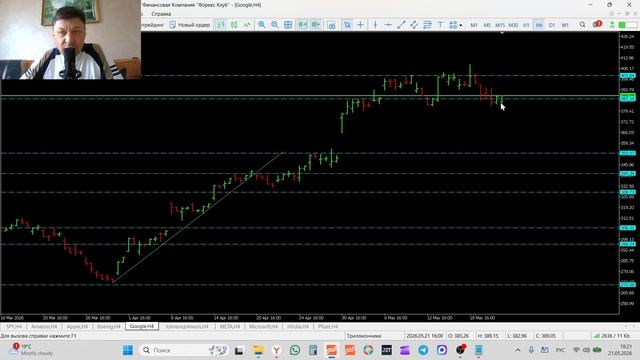Click the New Order button
The height and width of the screenshot is (360, 640).
point(190,25)
